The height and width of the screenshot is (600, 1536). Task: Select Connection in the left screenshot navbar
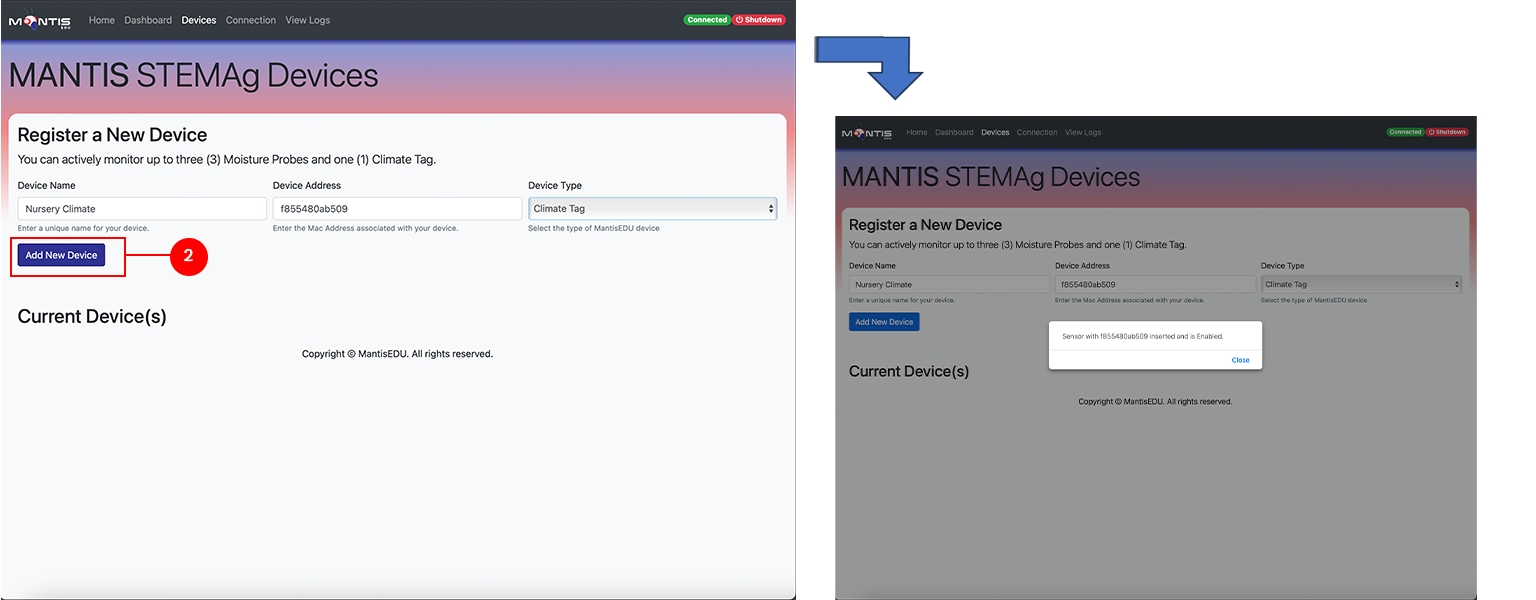[250, 20]
